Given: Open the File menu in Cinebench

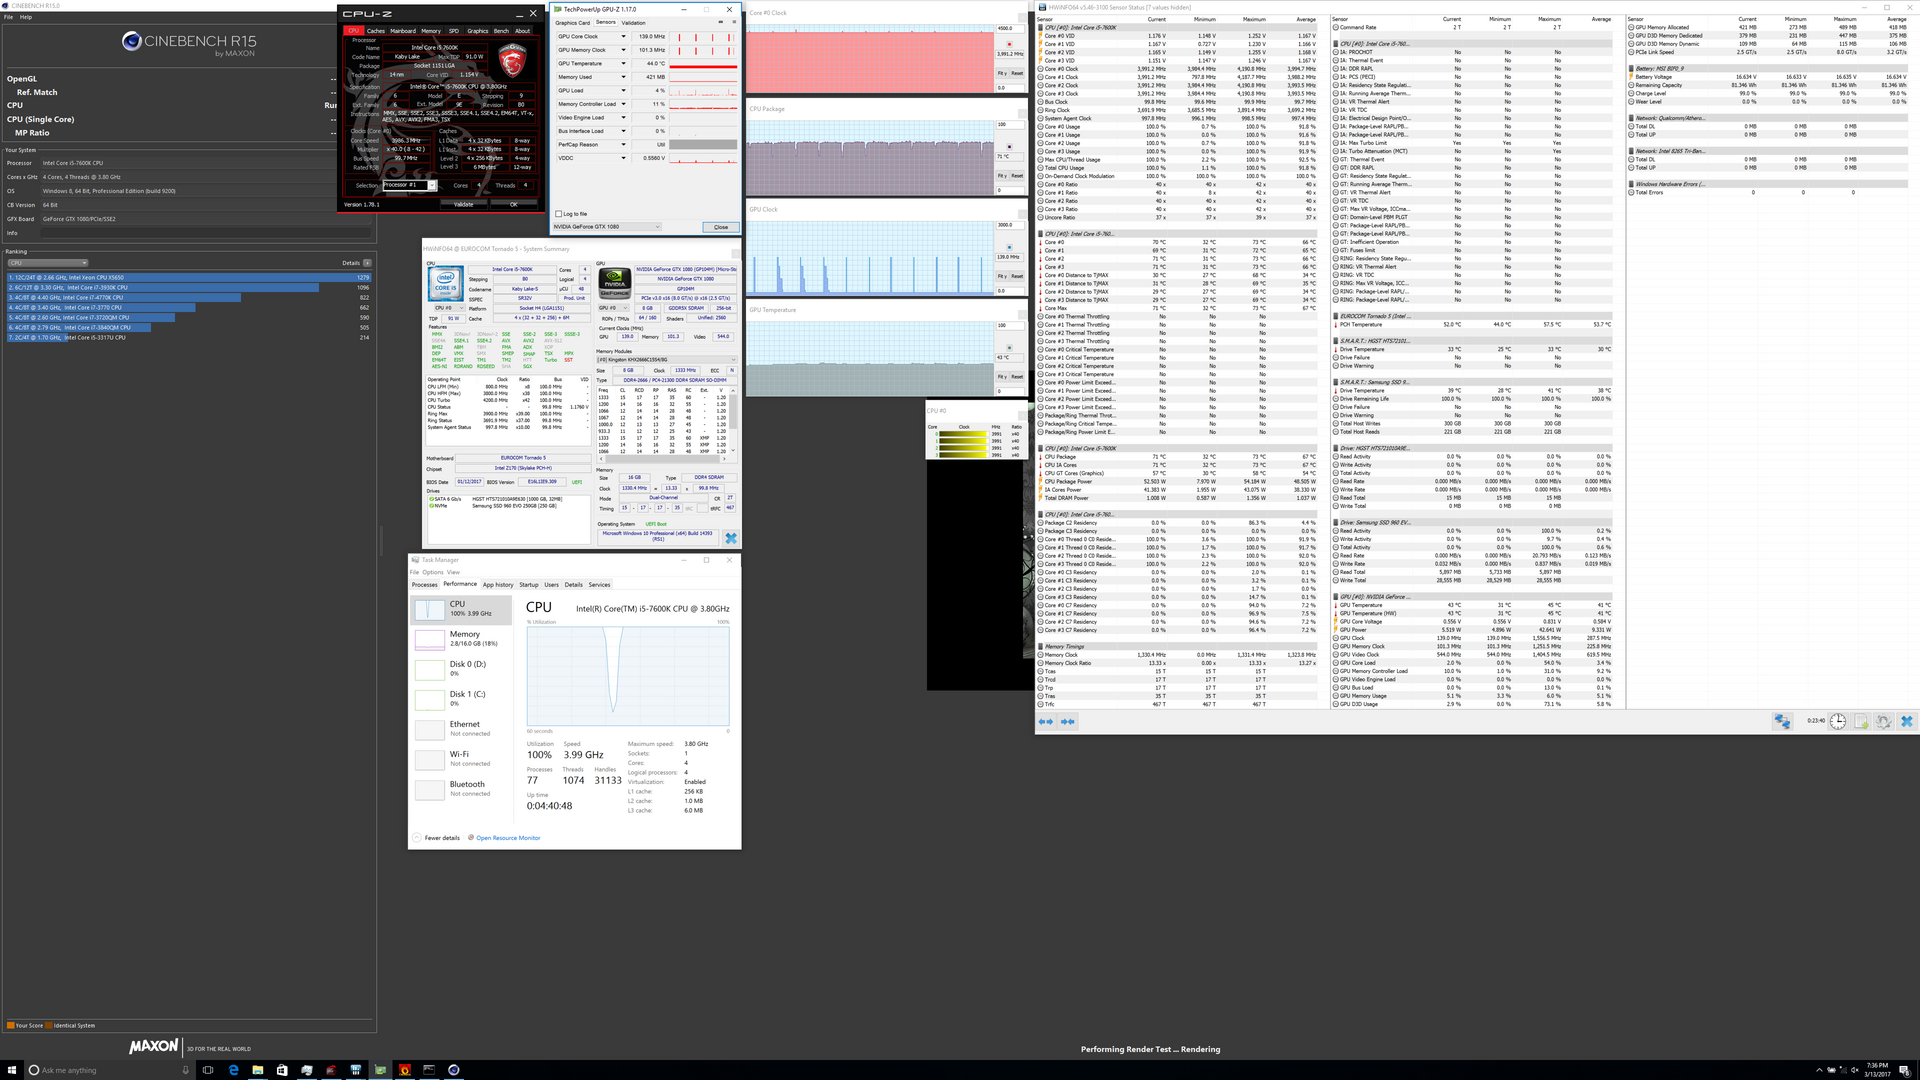Looking at the screenshot, I should 8,17.
